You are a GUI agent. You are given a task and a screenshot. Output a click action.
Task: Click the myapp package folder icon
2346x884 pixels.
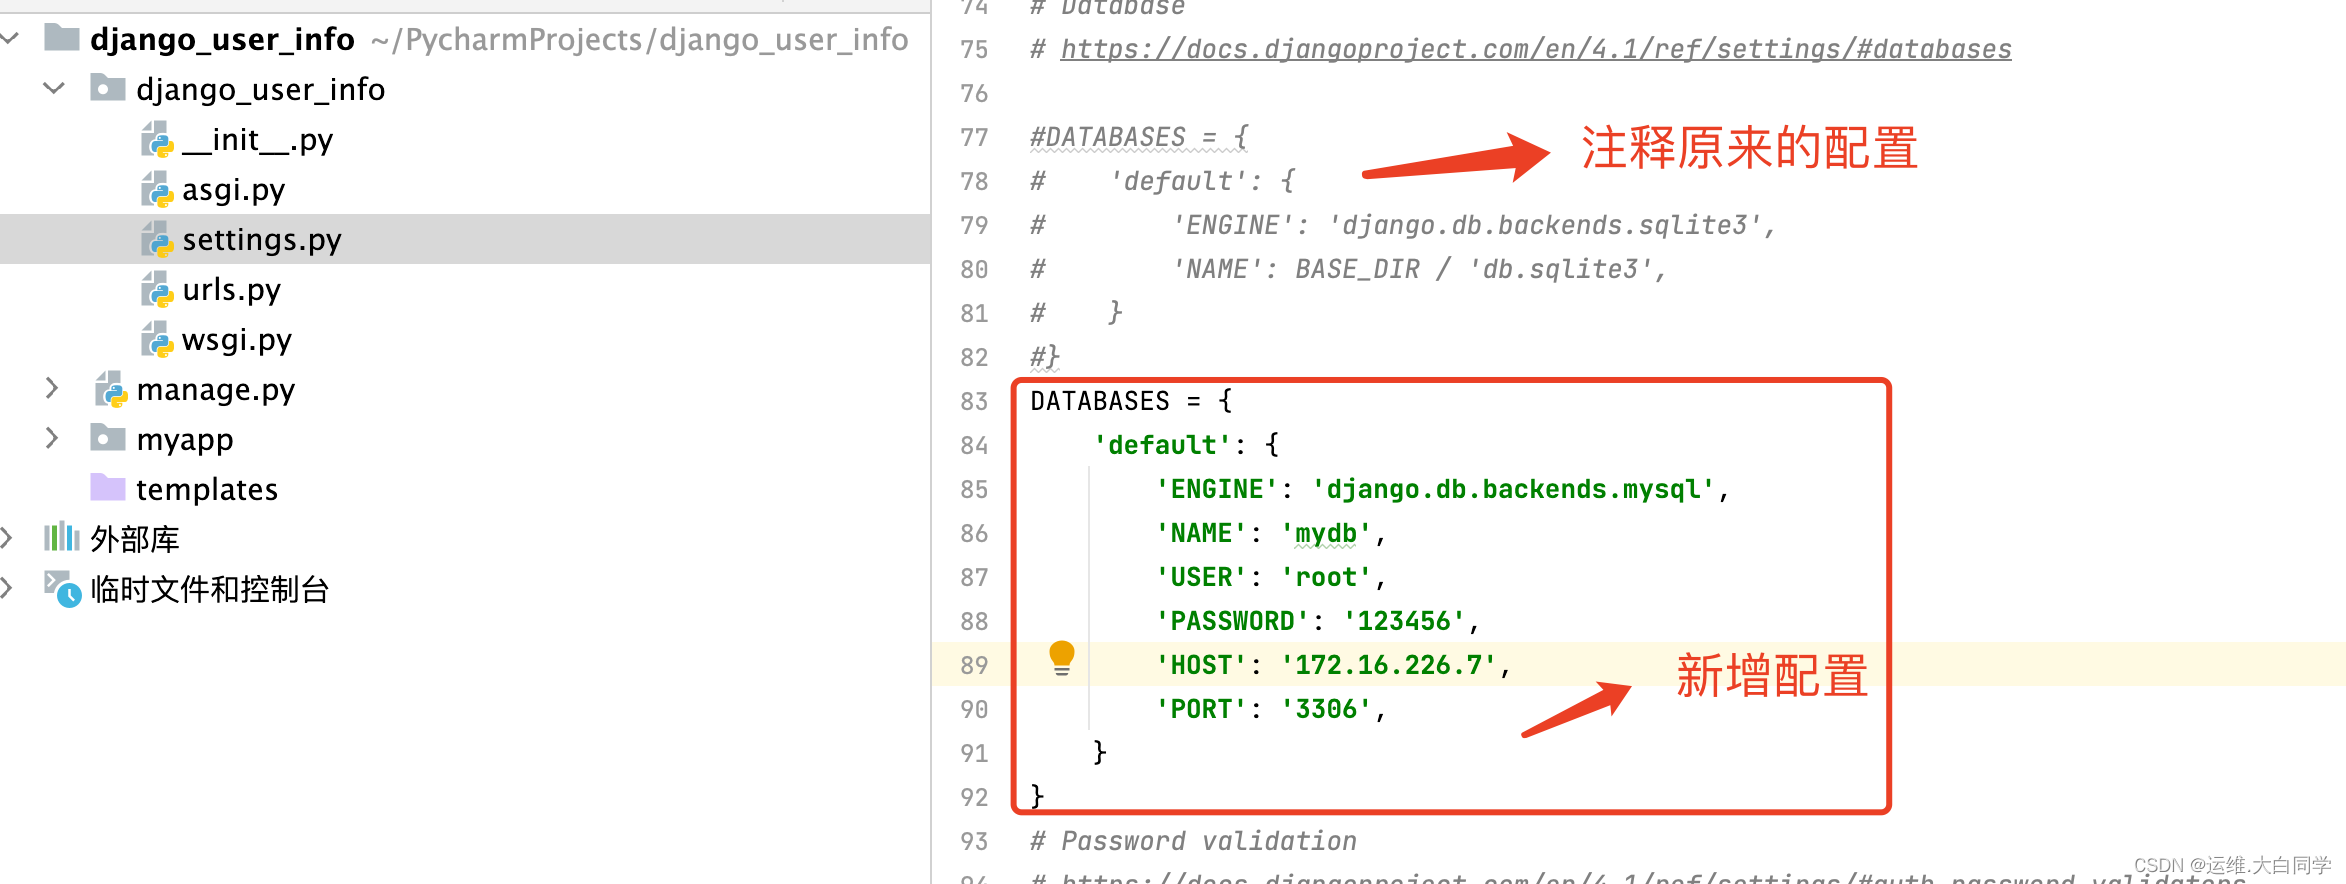[x=108, y=438]
